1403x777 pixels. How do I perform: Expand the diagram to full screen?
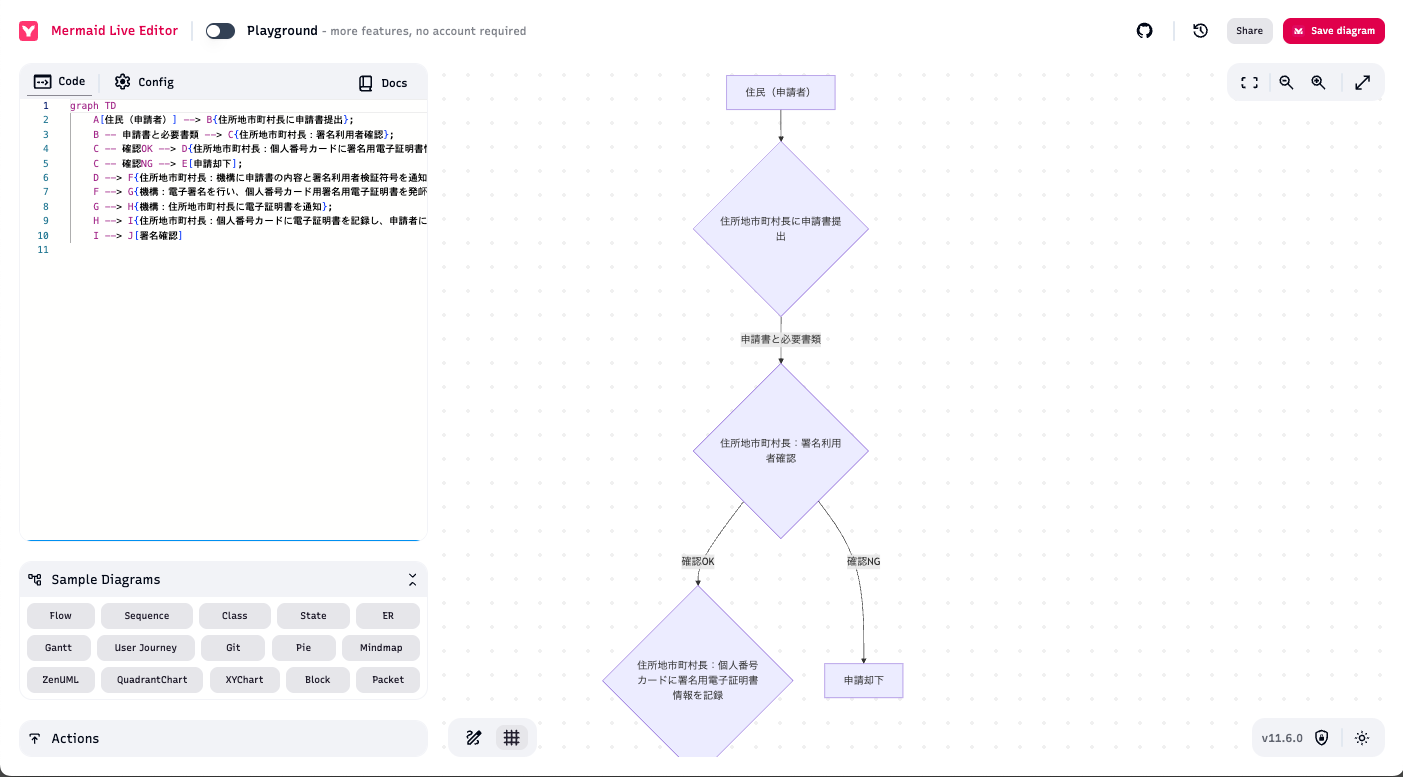pyautogui.click(x=1362, y=83)
